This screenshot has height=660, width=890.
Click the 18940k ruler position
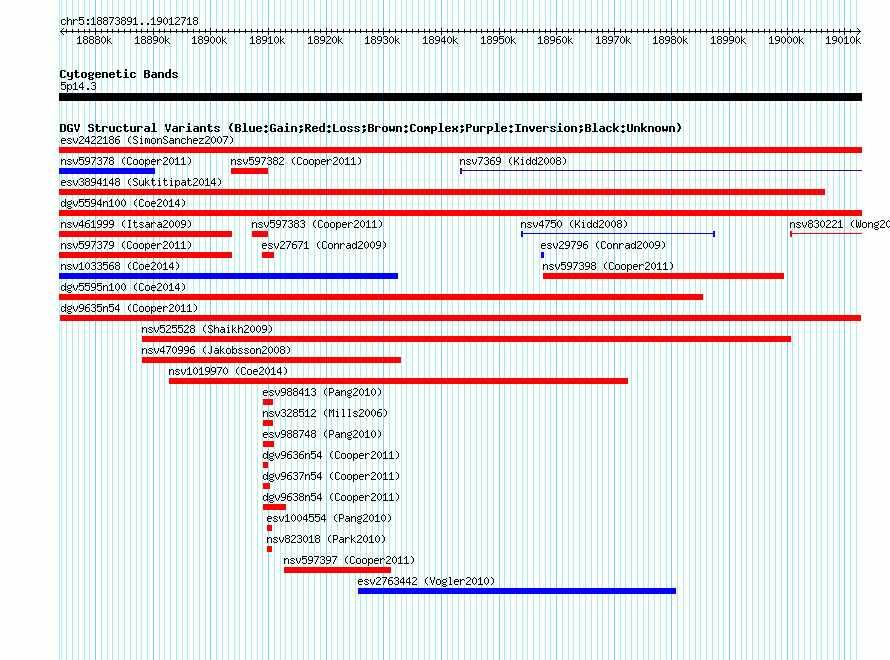click(440, 40)
